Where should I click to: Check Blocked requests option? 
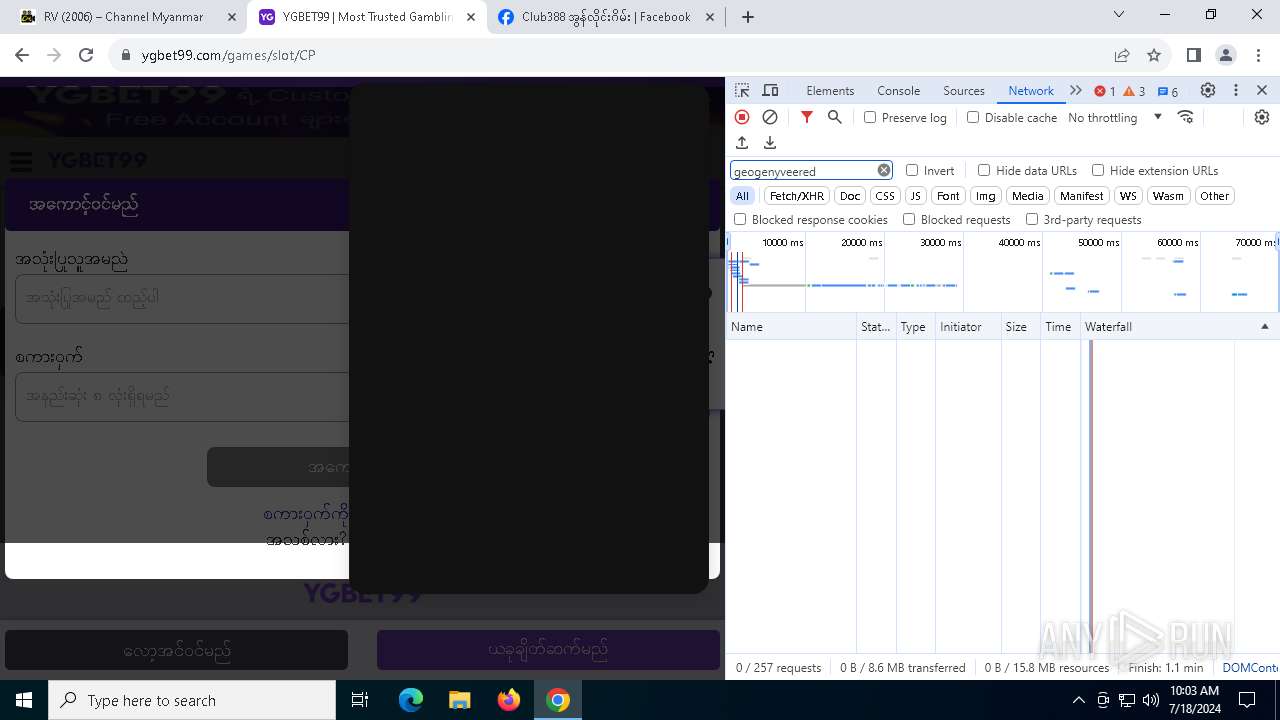(x=909, y=219)
